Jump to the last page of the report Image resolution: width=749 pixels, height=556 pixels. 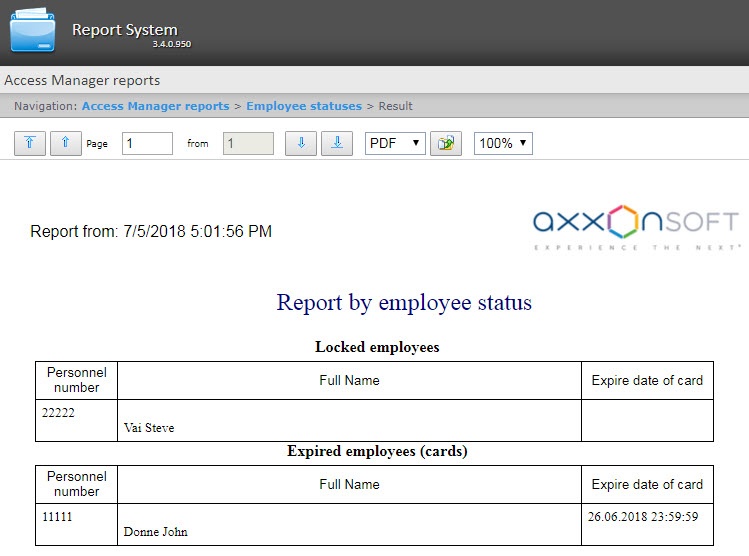point(337,143)
